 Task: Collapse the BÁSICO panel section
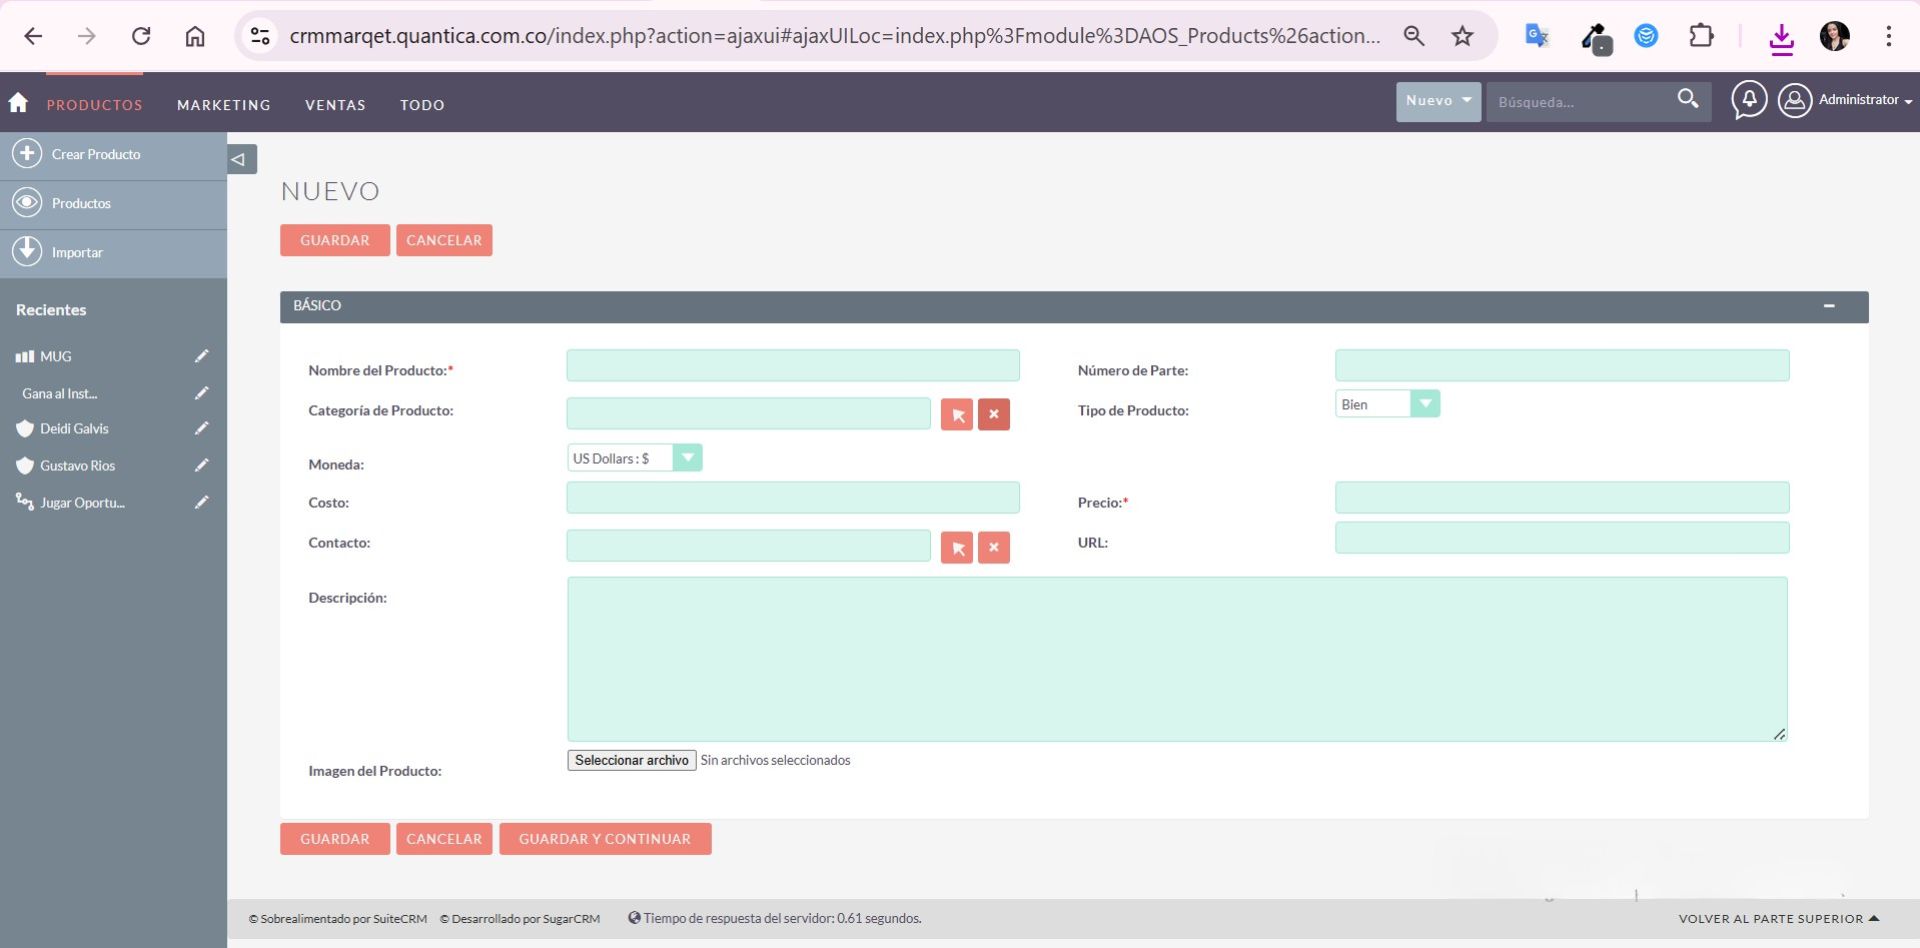[1828, 306]
